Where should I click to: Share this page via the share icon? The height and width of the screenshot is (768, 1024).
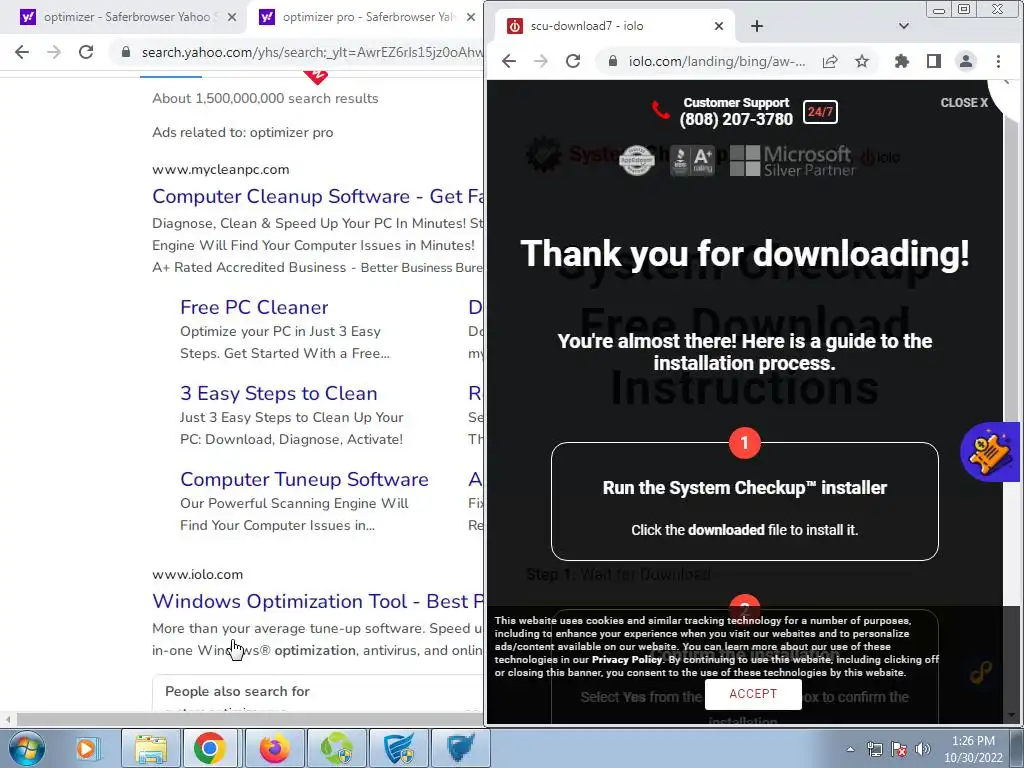click(x=829, y=61)
